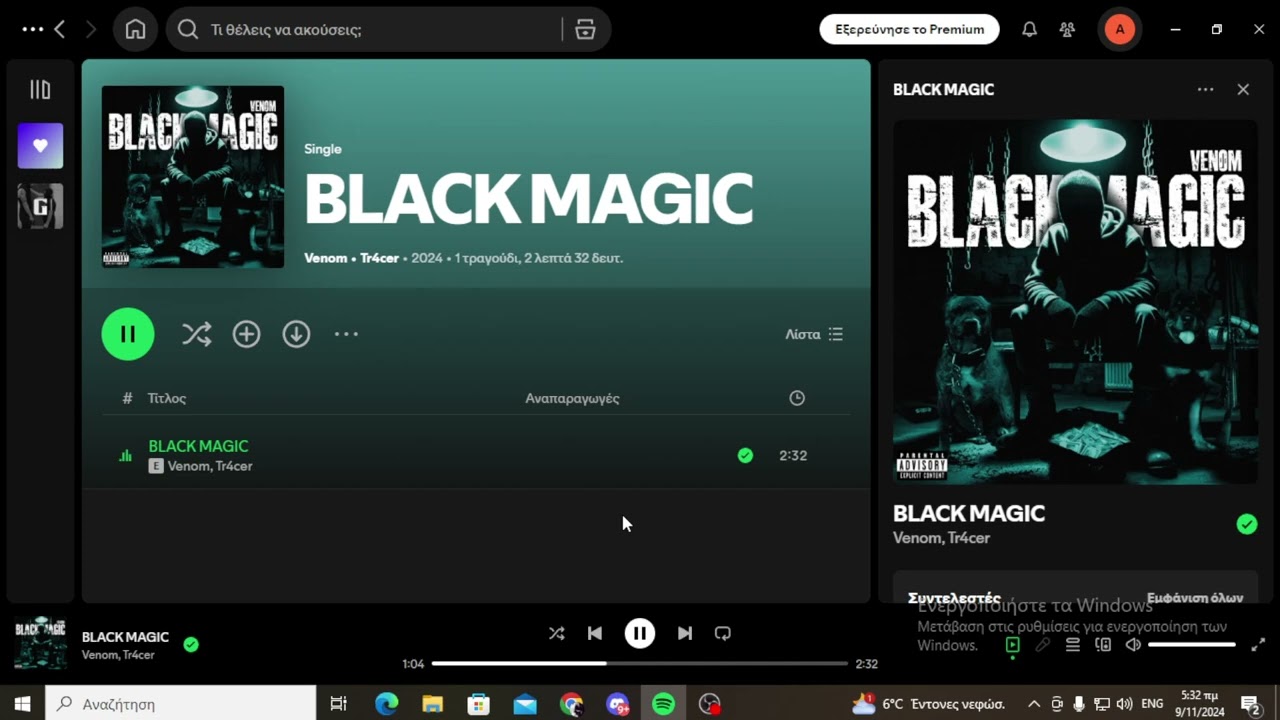1280x720 pixels.
Task: Toggle saved checkmark in Now Playing panel
Action: tap(1246, 524)
